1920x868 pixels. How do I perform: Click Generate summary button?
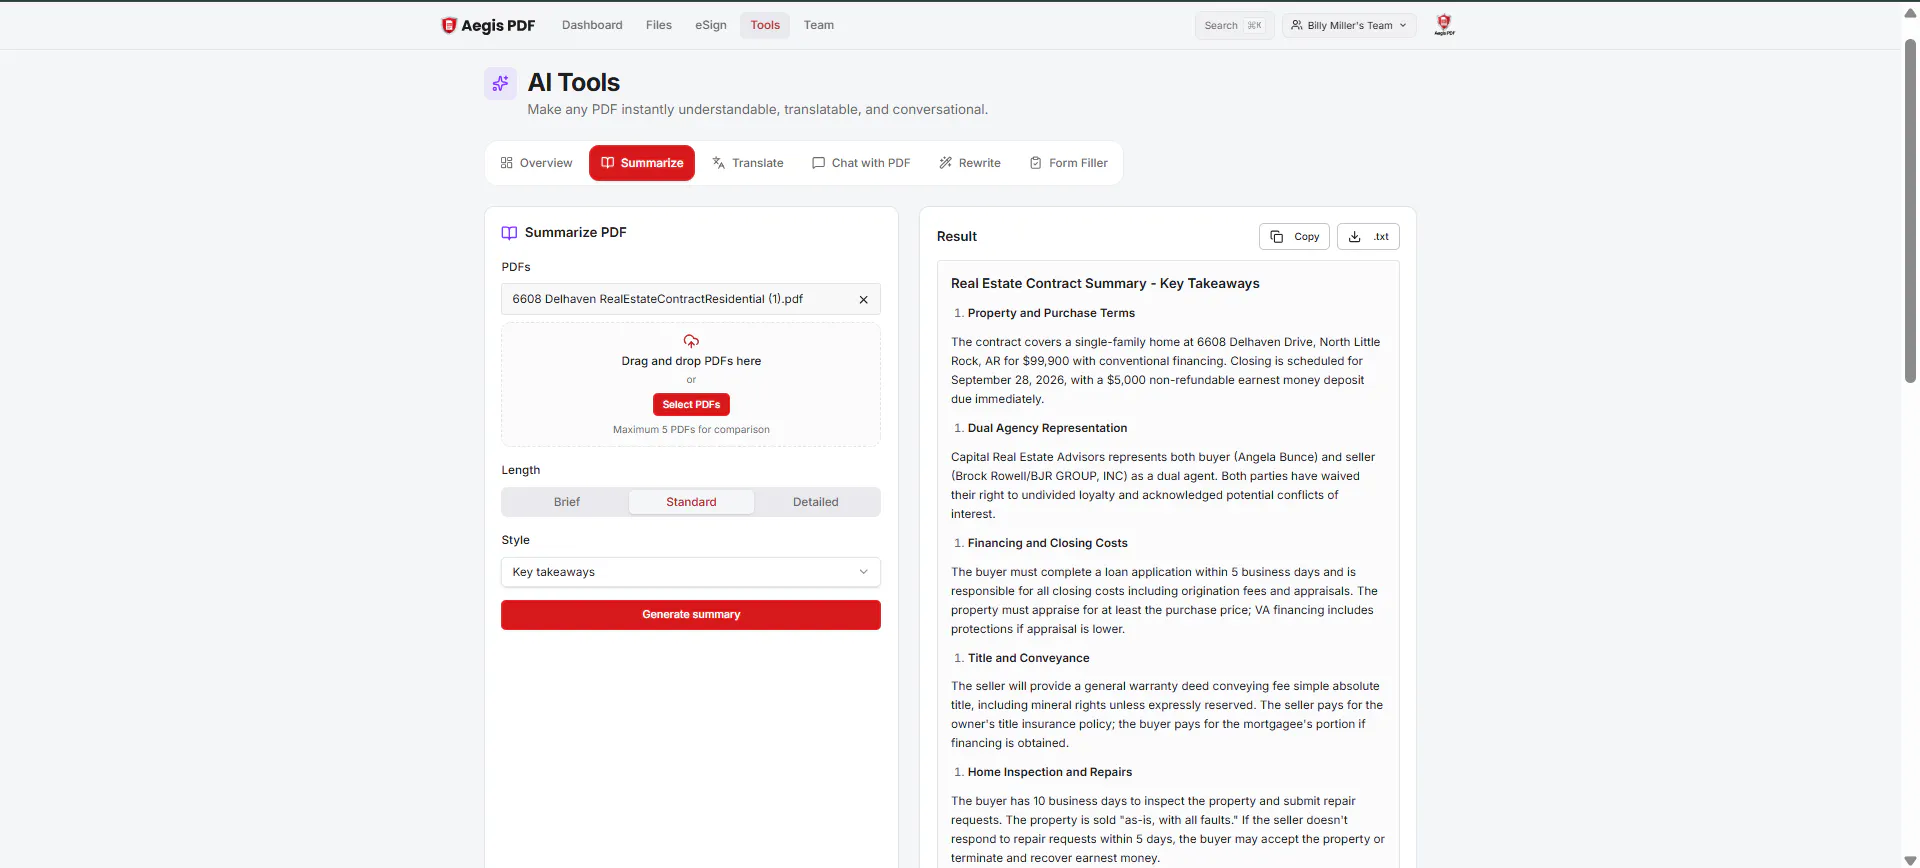coord(691,615)
